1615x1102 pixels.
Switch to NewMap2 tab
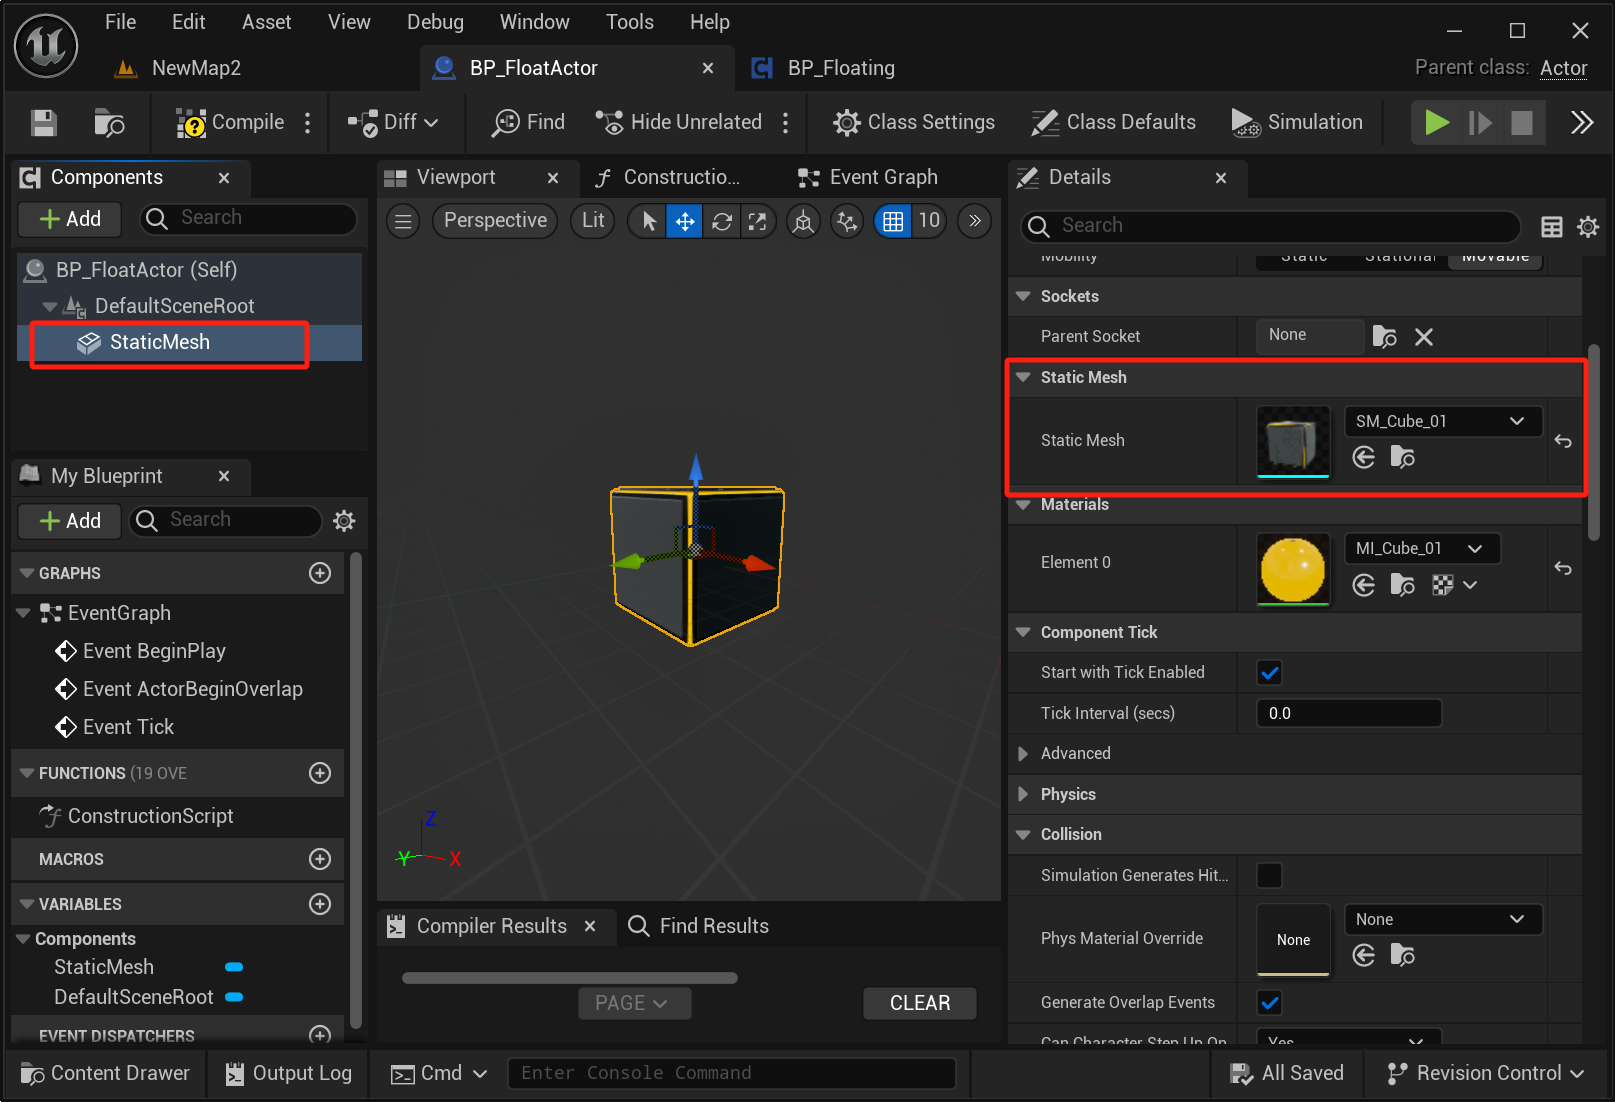180,68
